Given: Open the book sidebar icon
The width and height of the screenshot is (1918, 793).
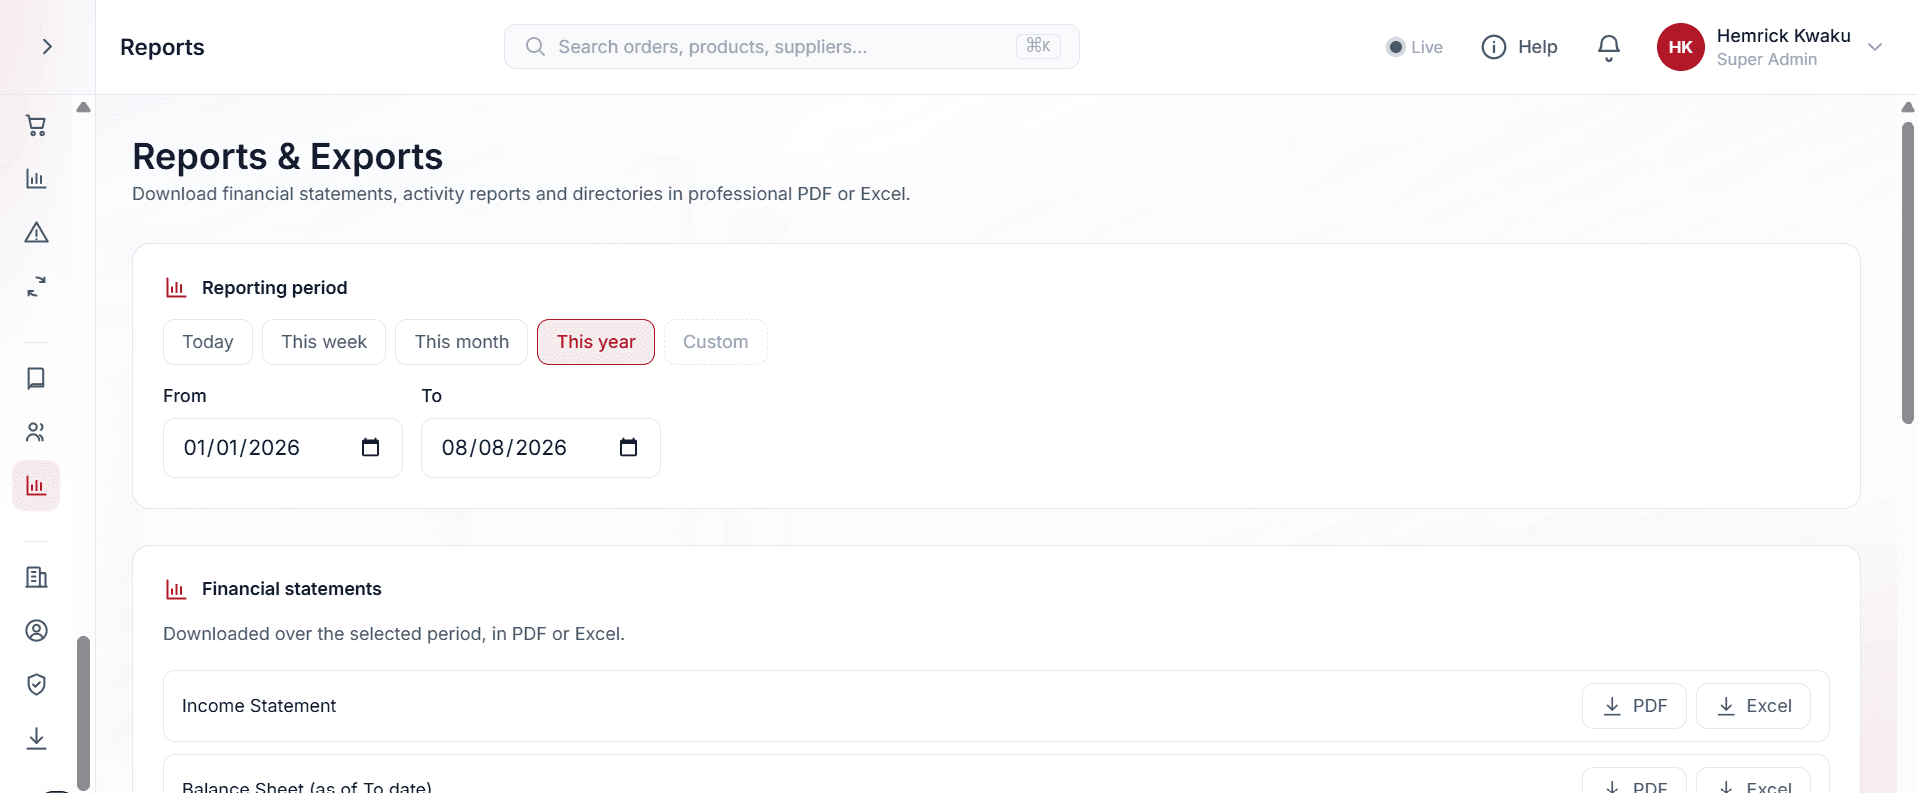Looking at the screenshot, I should tap(36, 378).
